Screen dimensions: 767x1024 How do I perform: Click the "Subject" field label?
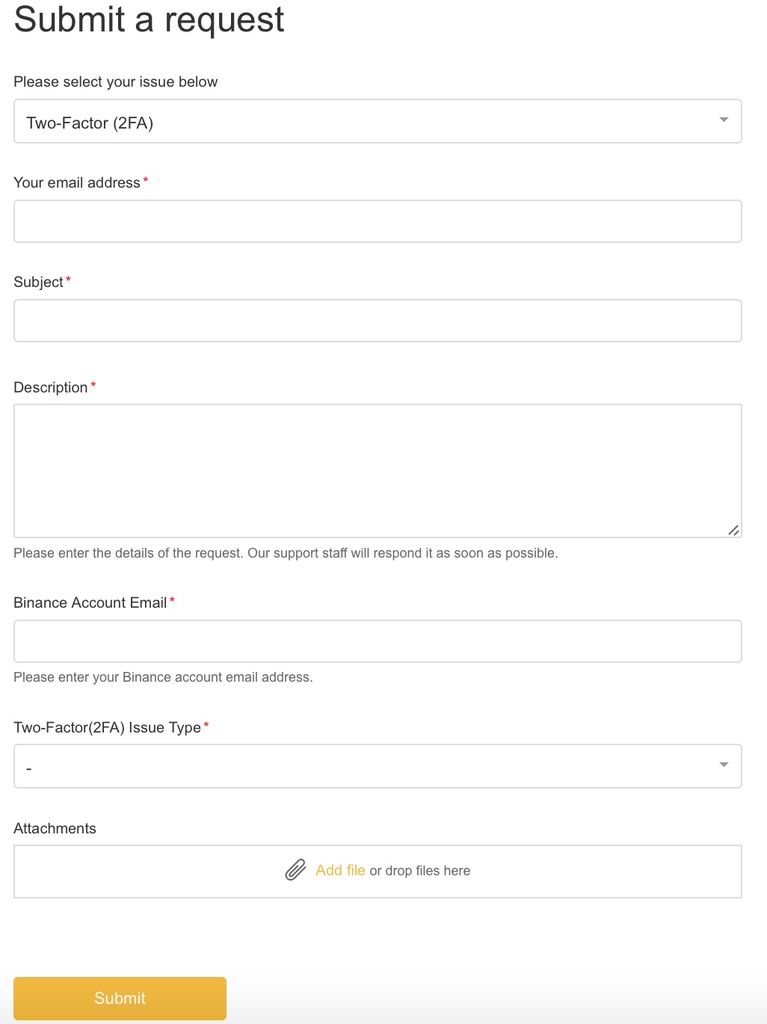click(x=39, y=282)
